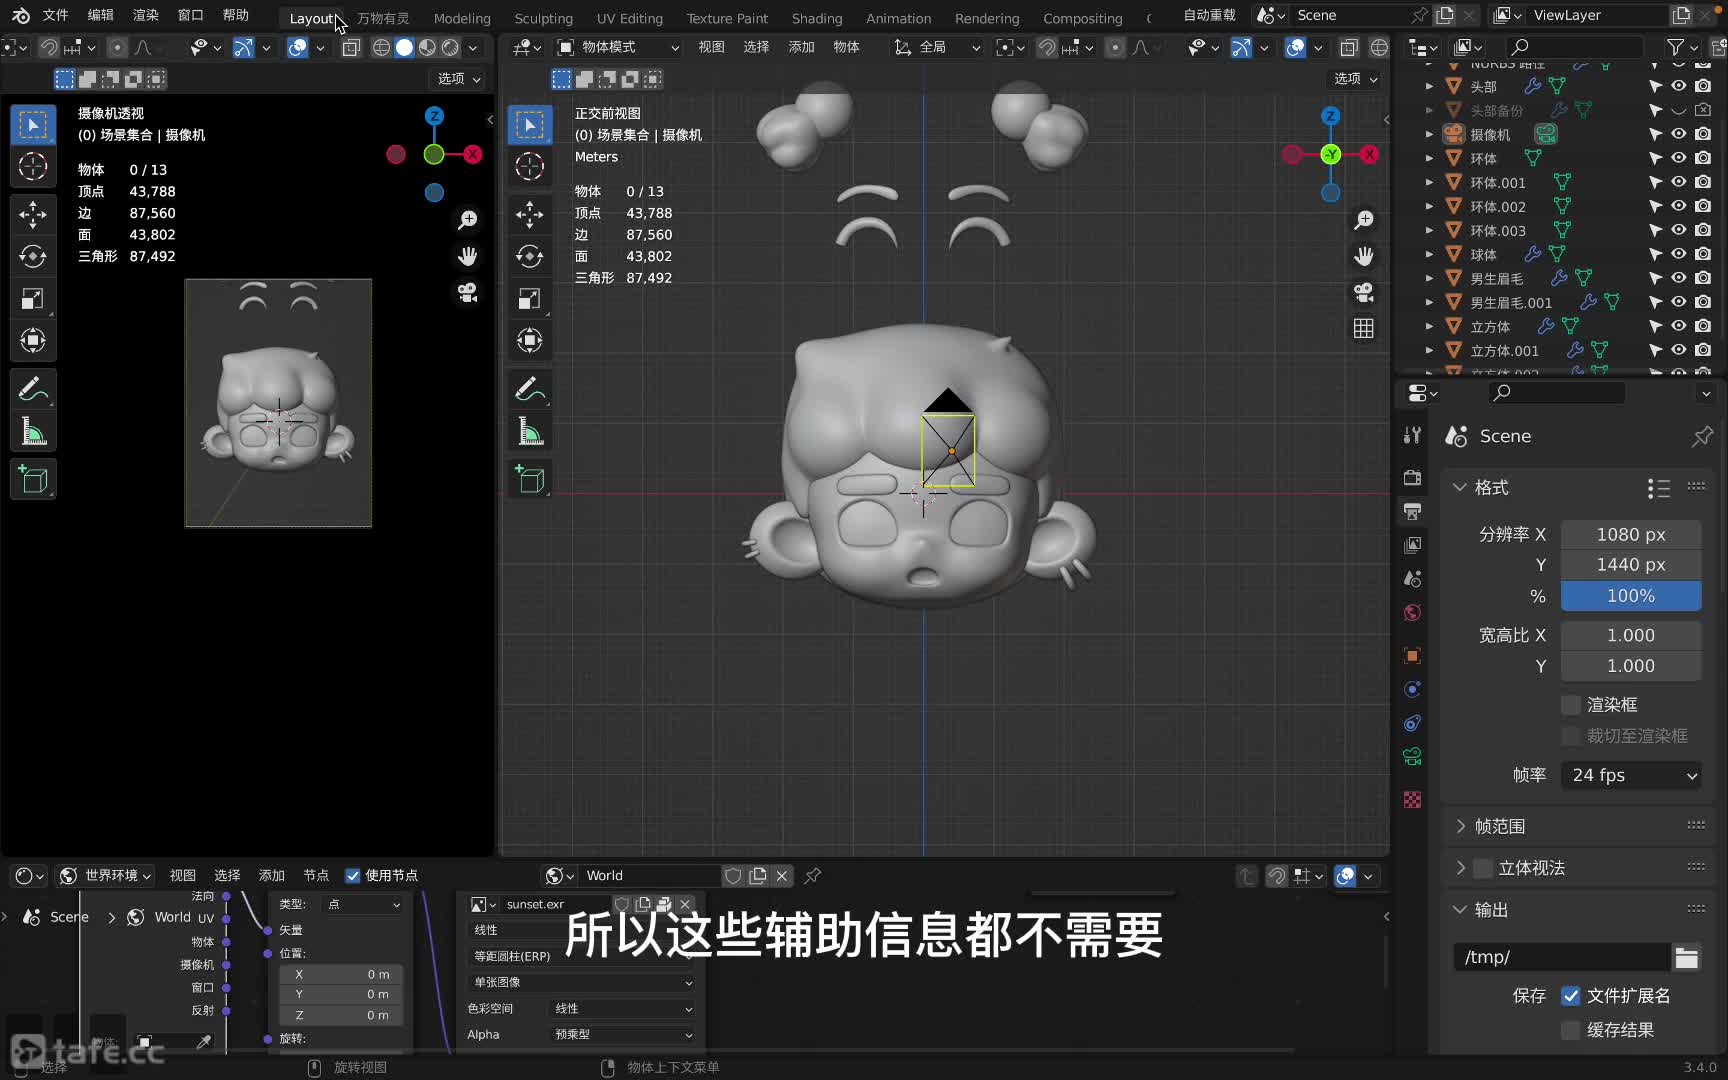Open the Object properties tab
1728x1080 pixels.
[x=1412, y=656]
